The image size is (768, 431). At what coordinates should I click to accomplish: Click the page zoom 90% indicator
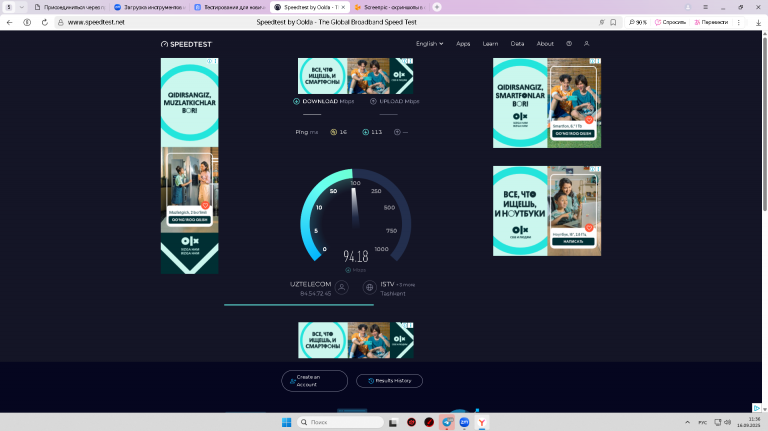638,22
